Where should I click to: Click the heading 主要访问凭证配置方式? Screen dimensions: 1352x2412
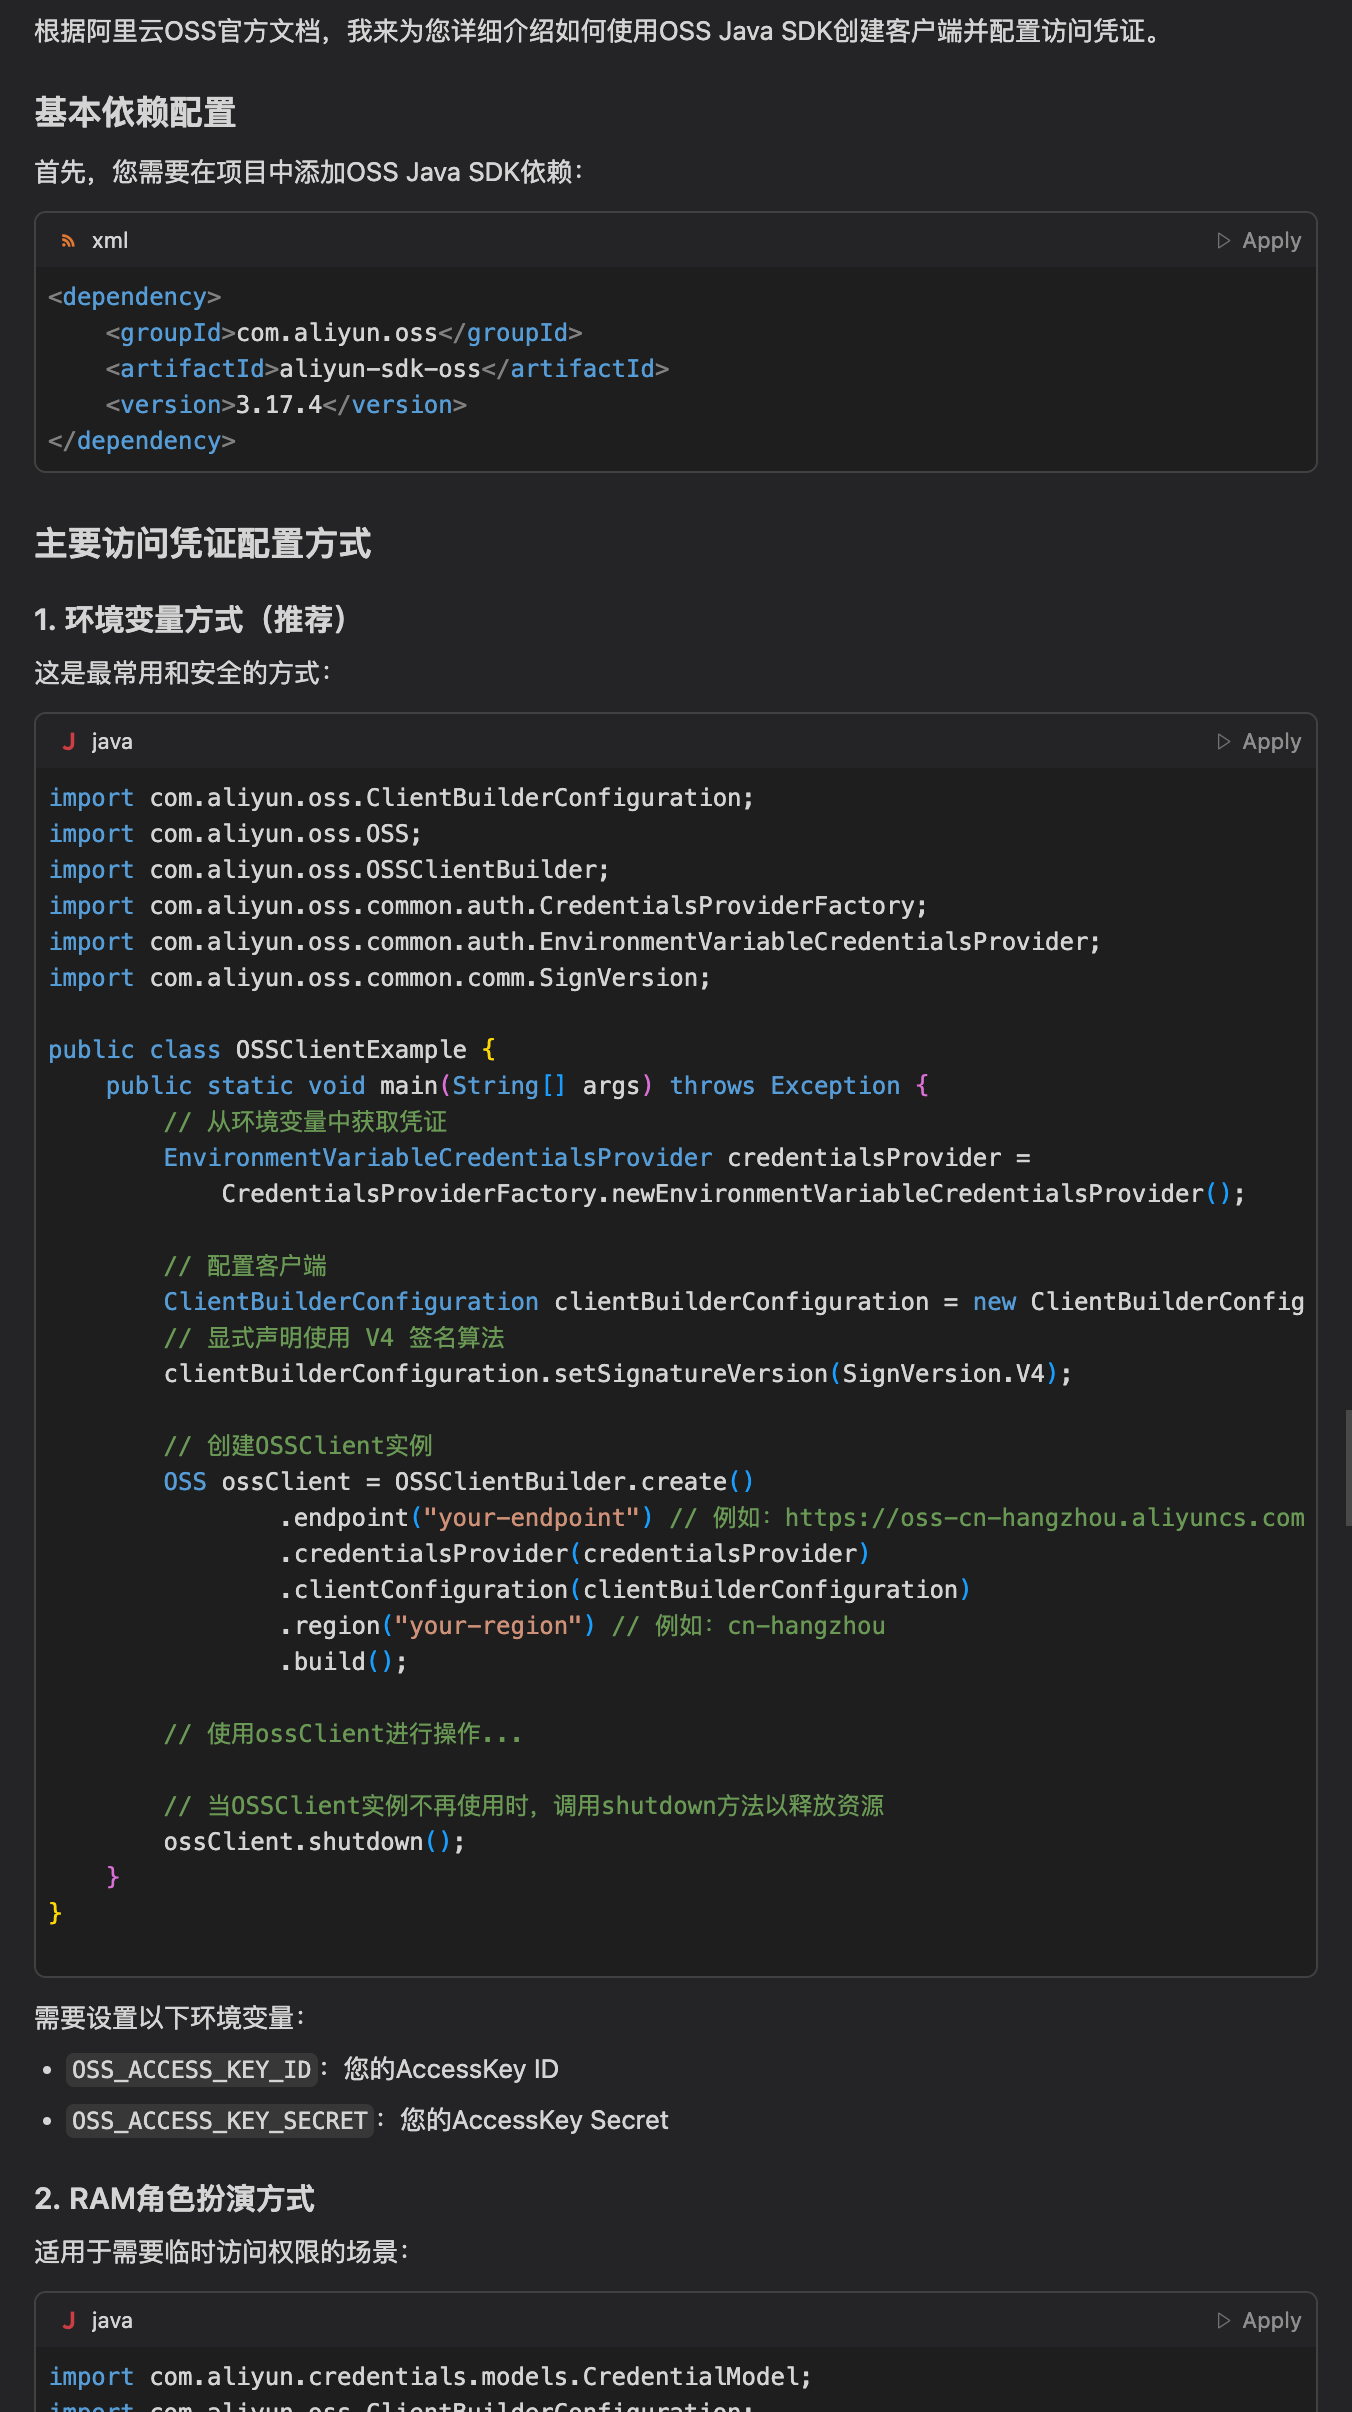point(203,544)
